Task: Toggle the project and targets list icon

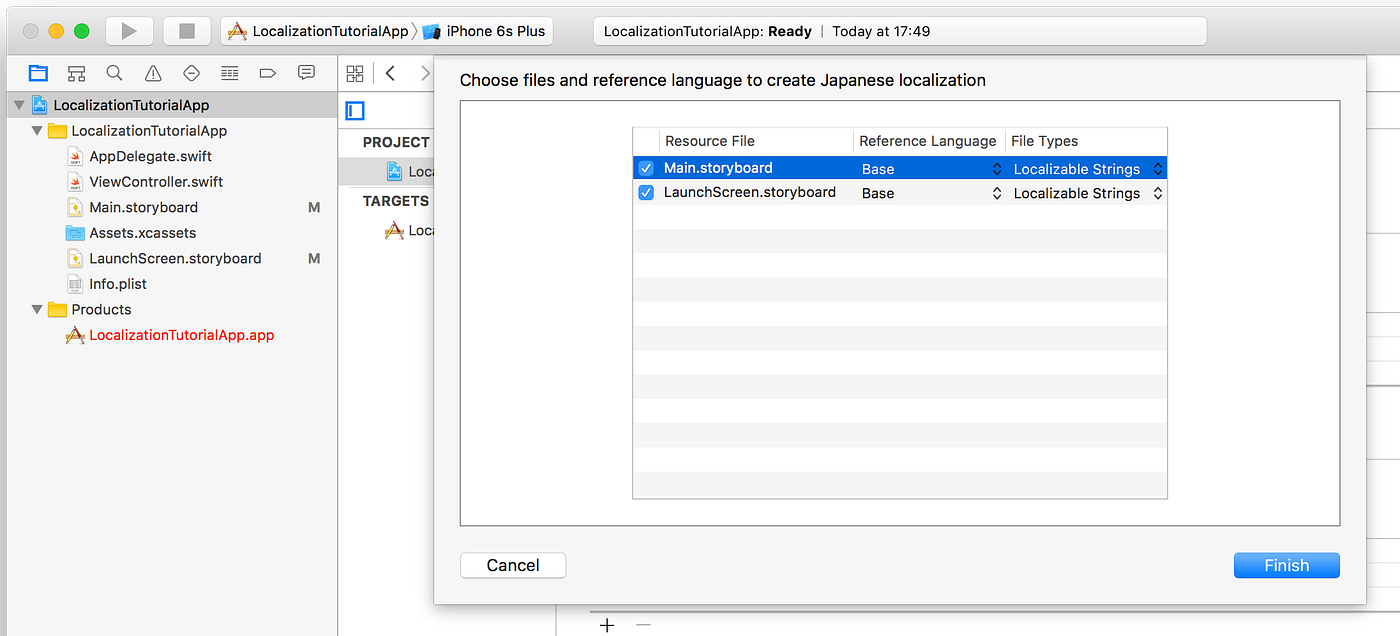Action: click(355, 111)
